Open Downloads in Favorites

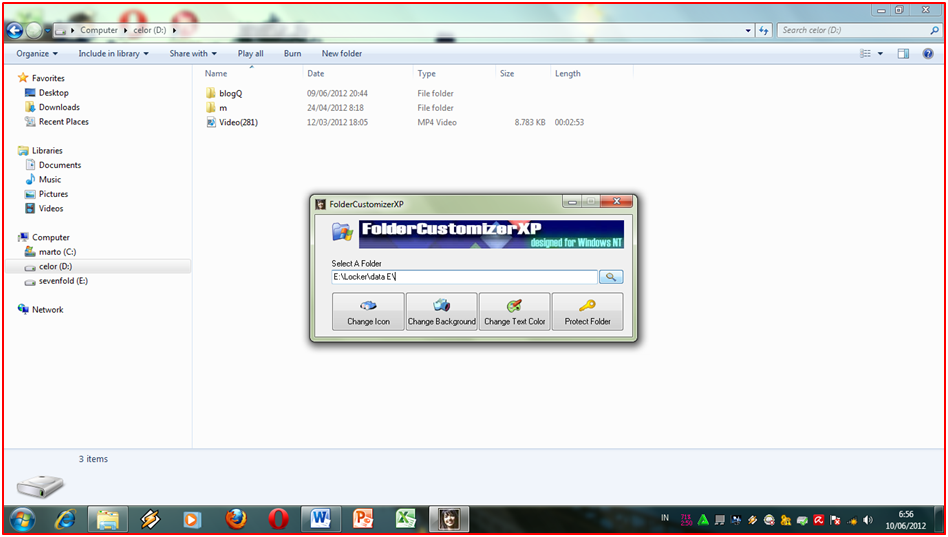tap(52, 107)
